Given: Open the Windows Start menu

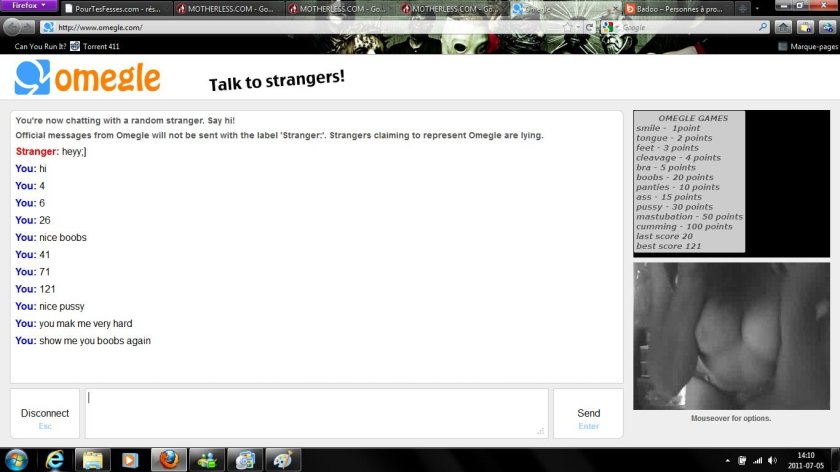Looking at the screenshot, I should [x=16, y=460].
